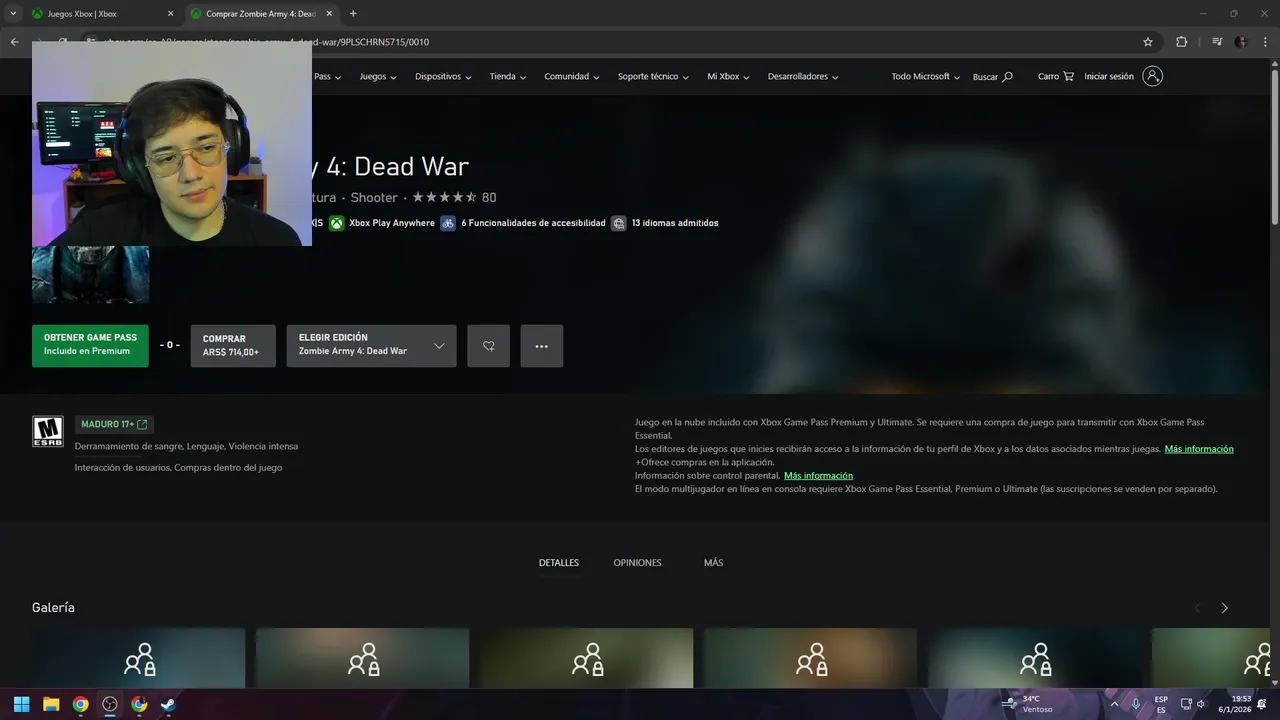Screen dimensions: 1280x720
Task: Click the Shooter genre label
Action: point(374,198)
